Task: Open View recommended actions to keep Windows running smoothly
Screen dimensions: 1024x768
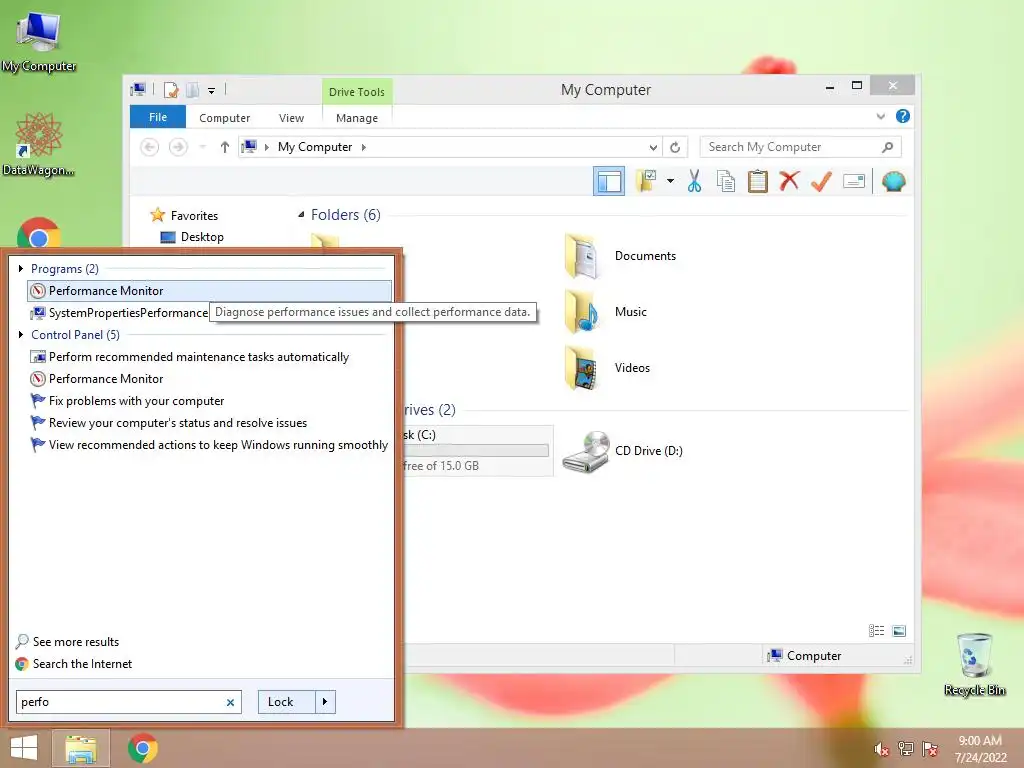Action: [x=218, y=445]
